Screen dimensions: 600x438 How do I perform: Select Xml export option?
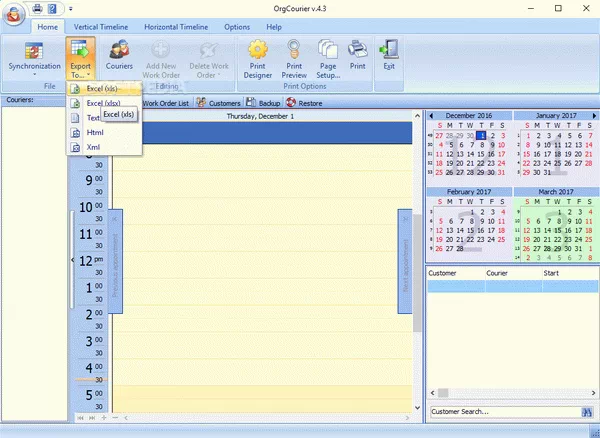pyautogui.click(x=93, y=147)
